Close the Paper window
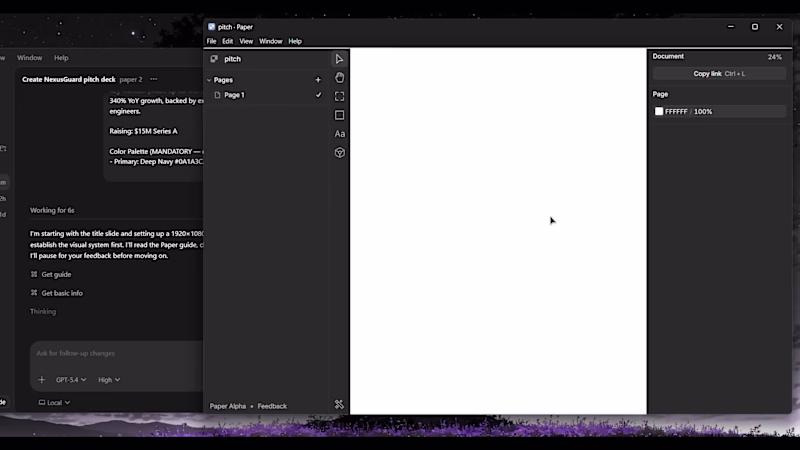This screenshot has width=800, height=450. point(779,27)
